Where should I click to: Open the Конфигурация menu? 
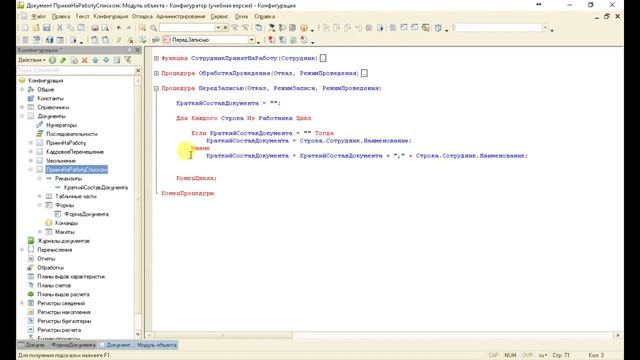[111, 16]
